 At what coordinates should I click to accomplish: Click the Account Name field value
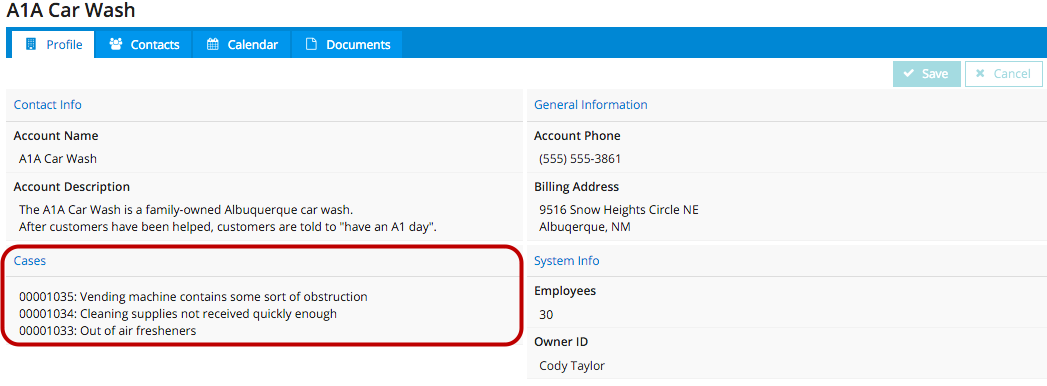58,159
